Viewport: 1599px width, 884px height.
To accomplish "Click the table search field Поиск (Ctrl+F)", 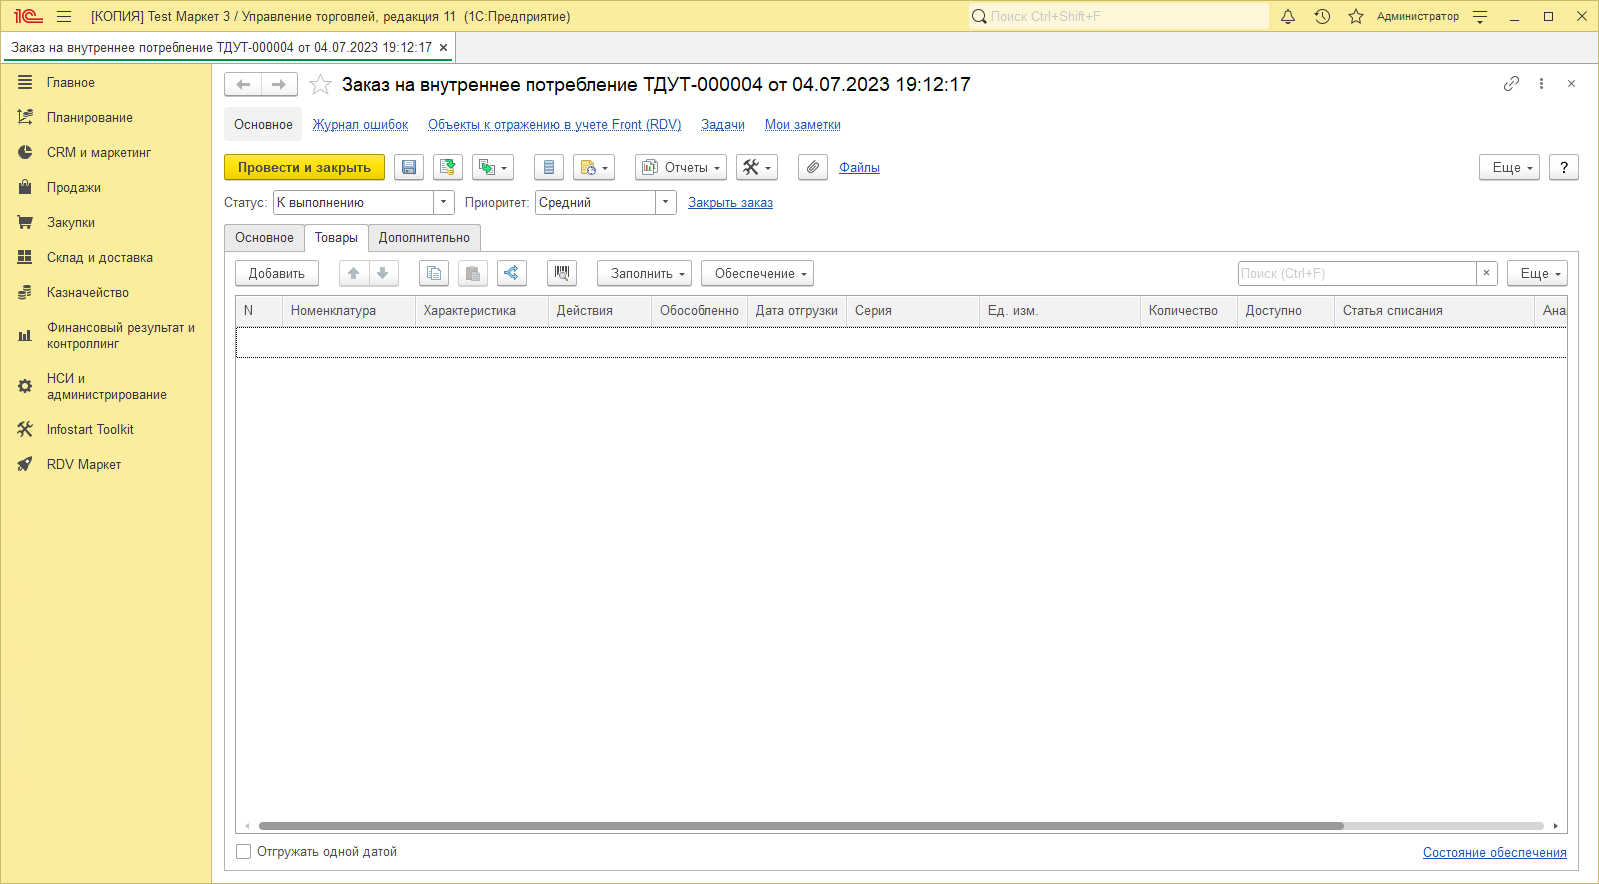I will click(1357, 273).
